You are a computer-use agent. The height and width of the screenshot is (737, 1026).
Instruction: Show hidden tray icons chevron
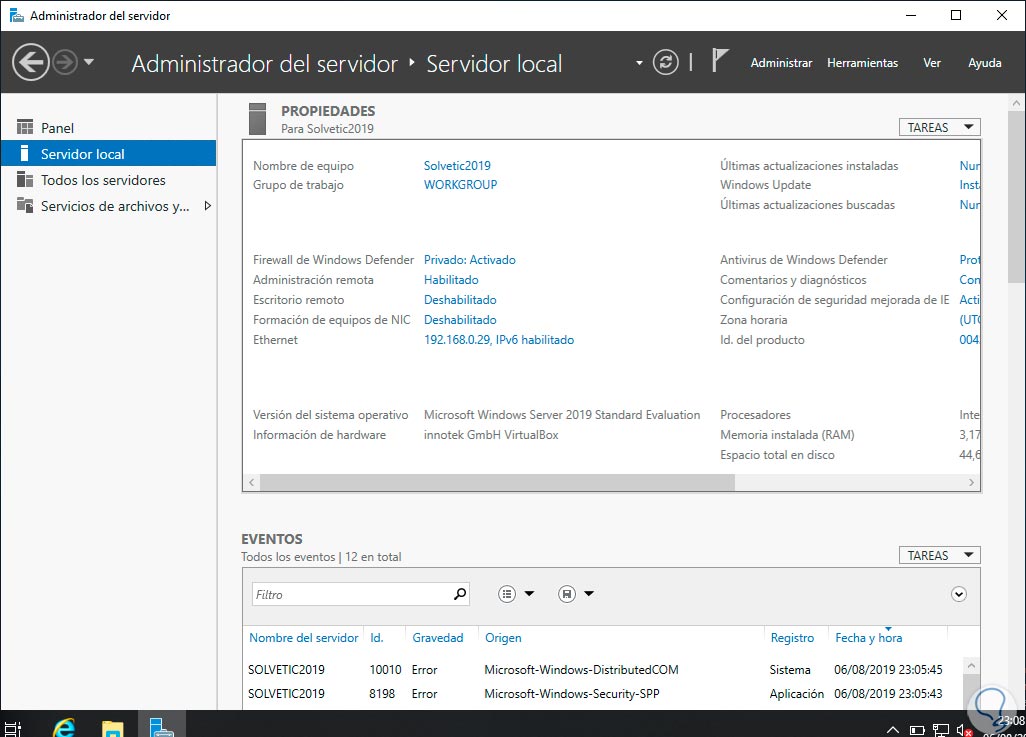[893, 729]
